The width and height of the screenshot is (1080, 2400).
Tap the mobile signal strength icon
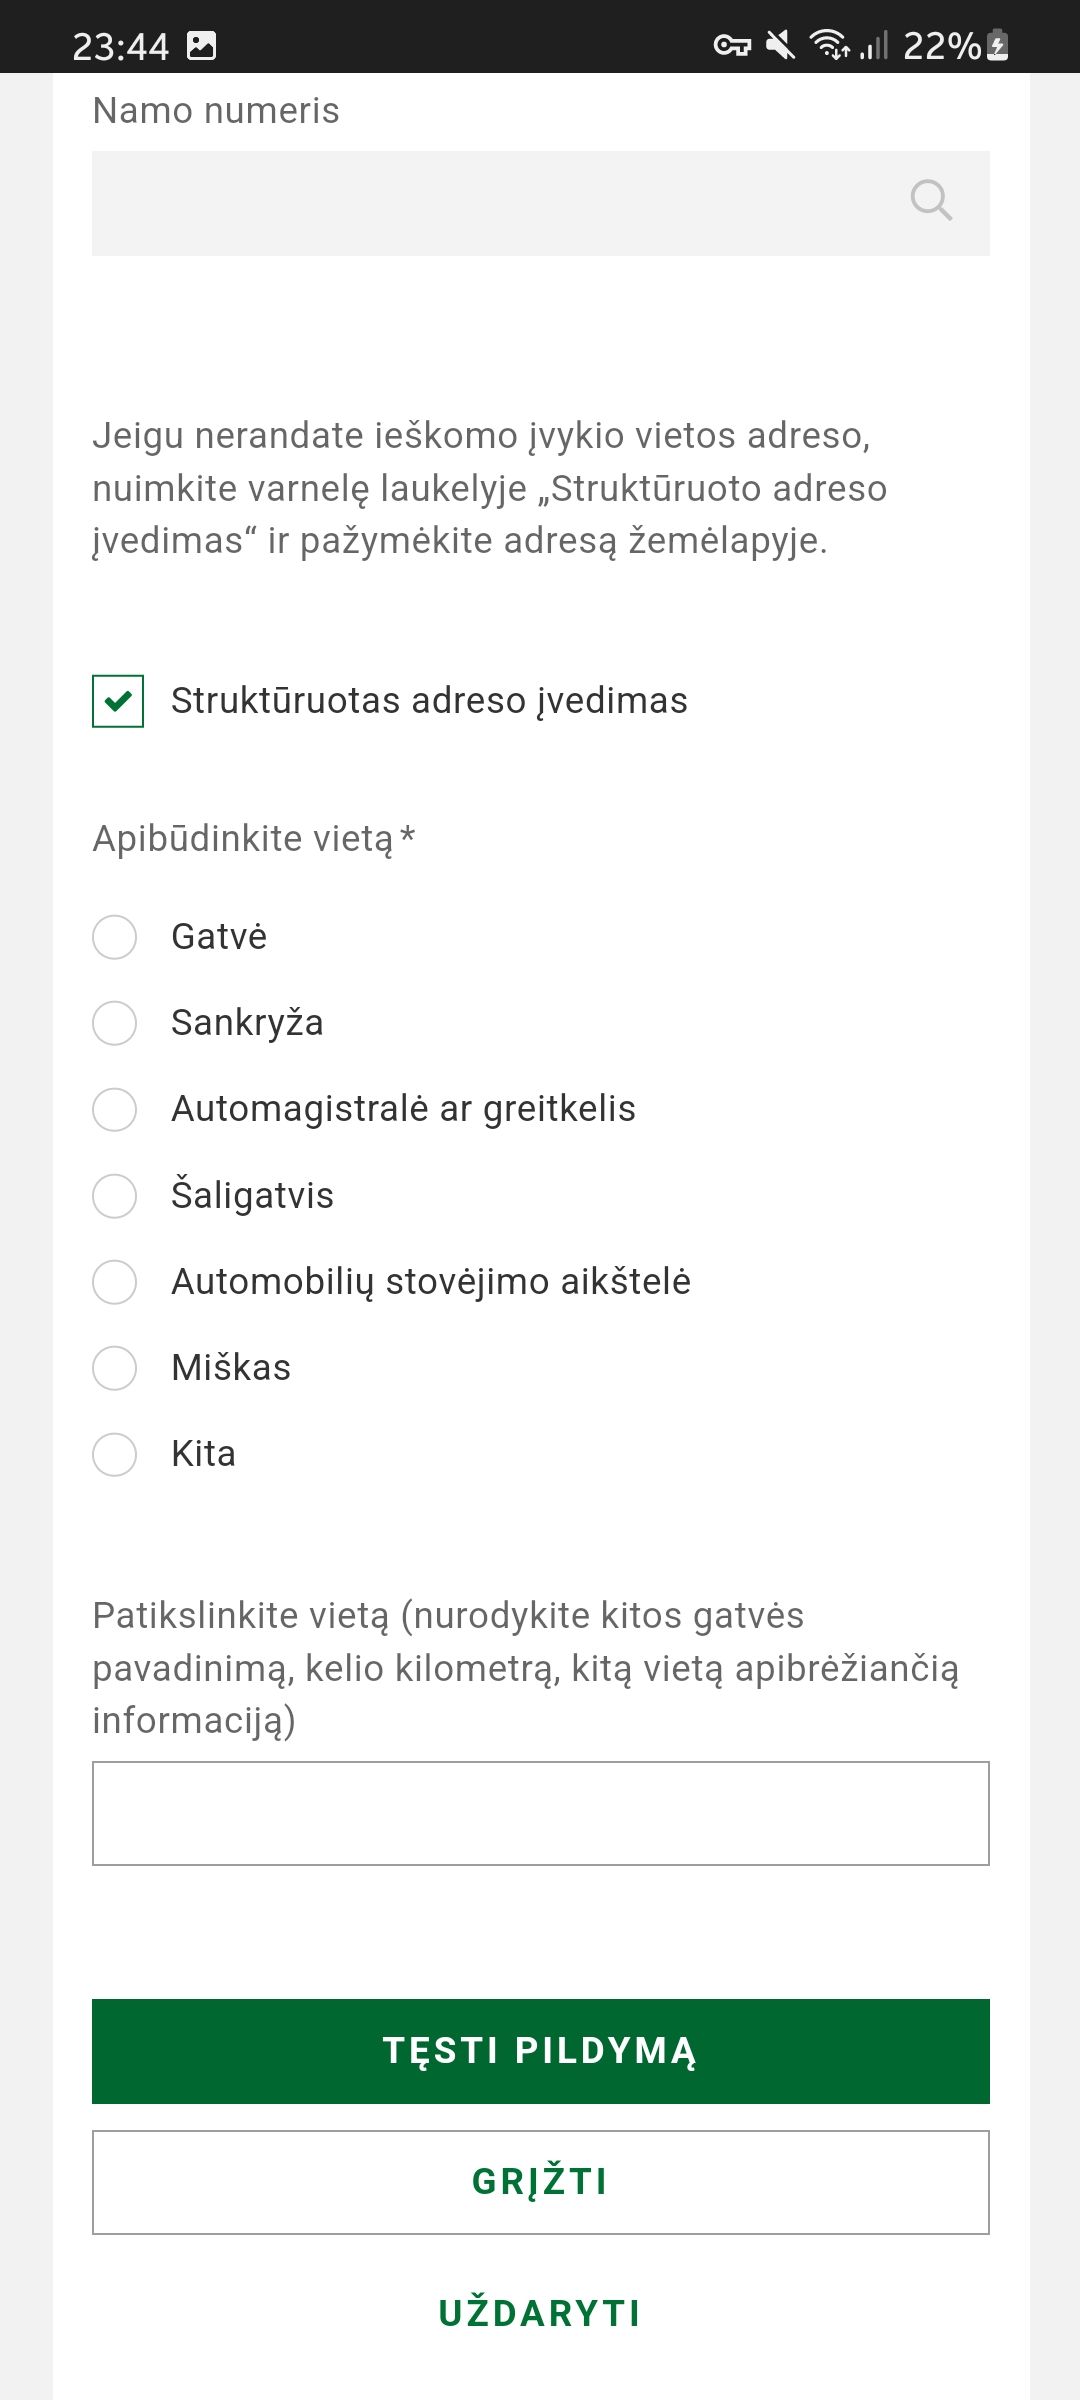[x=874, y=45]
